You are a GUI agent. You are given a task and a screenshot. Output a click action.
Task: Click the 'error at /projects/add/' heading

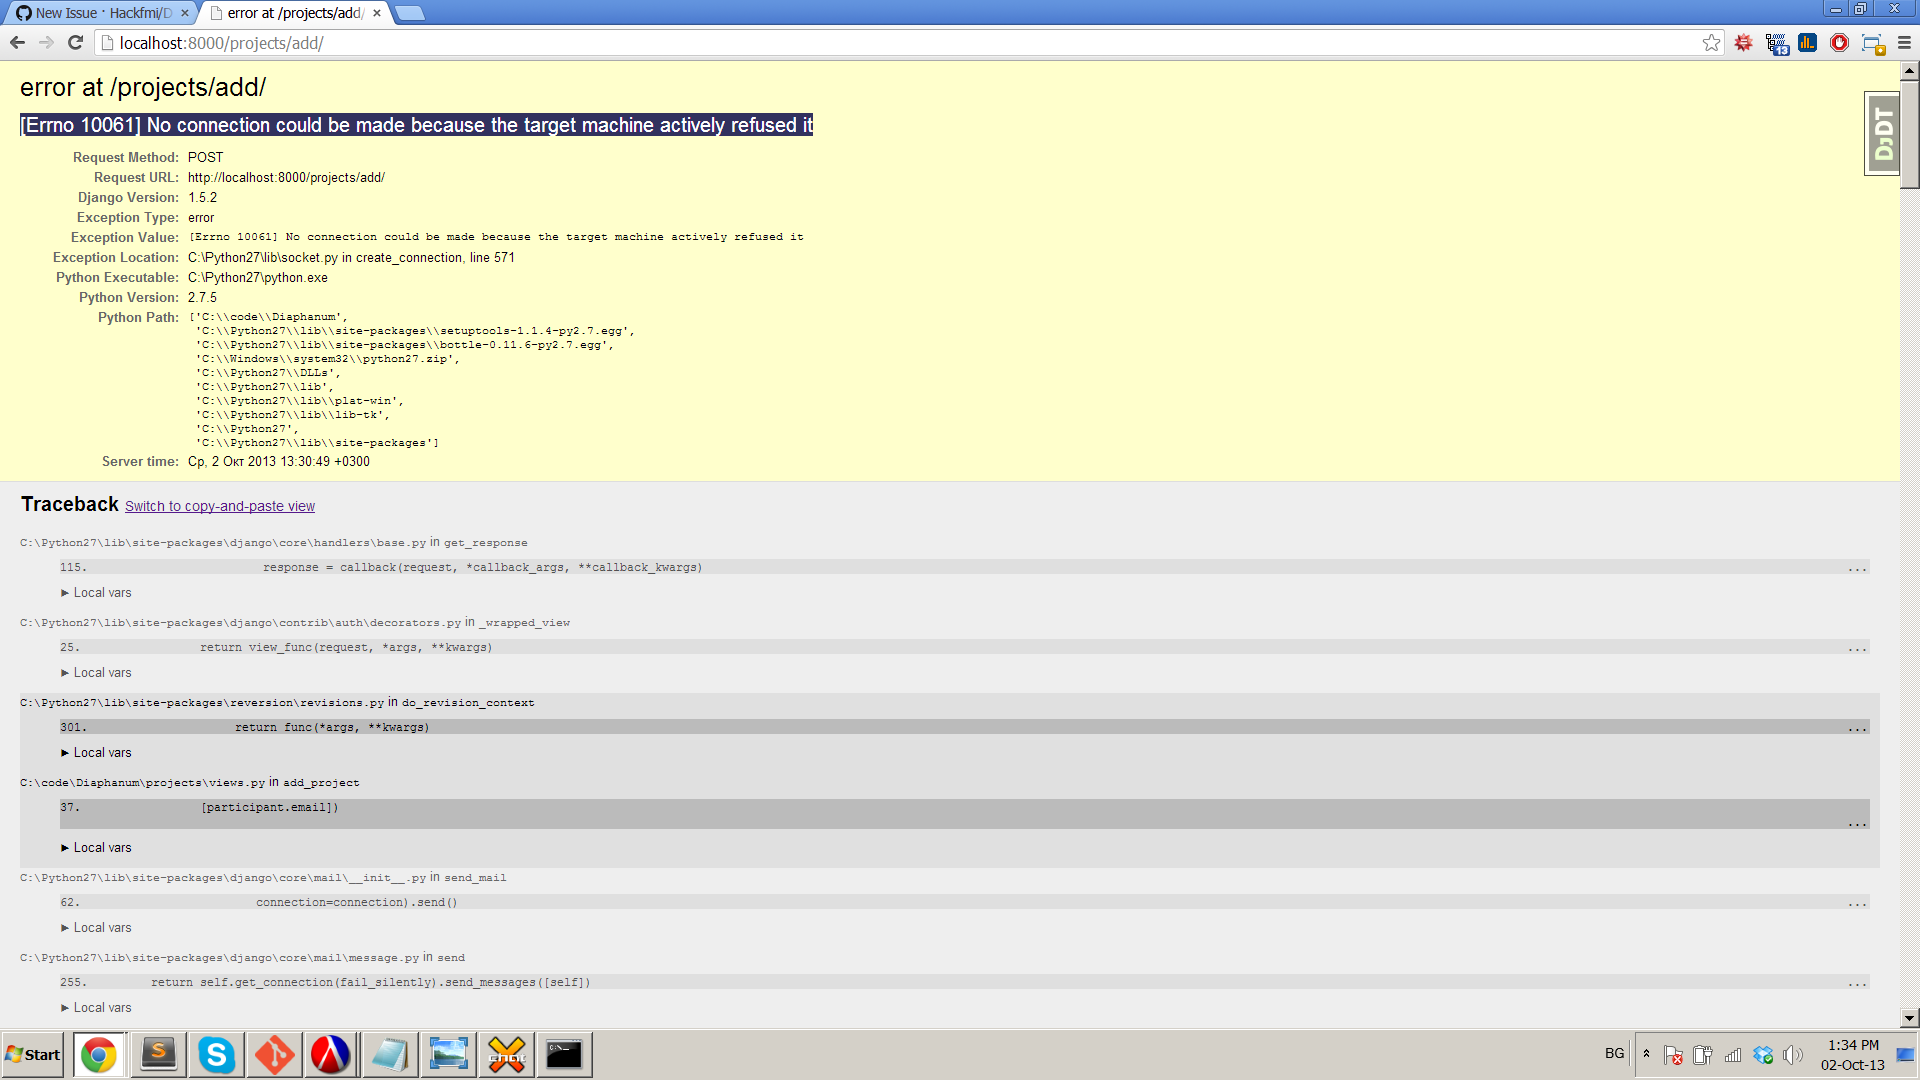(x=143, y=88)
